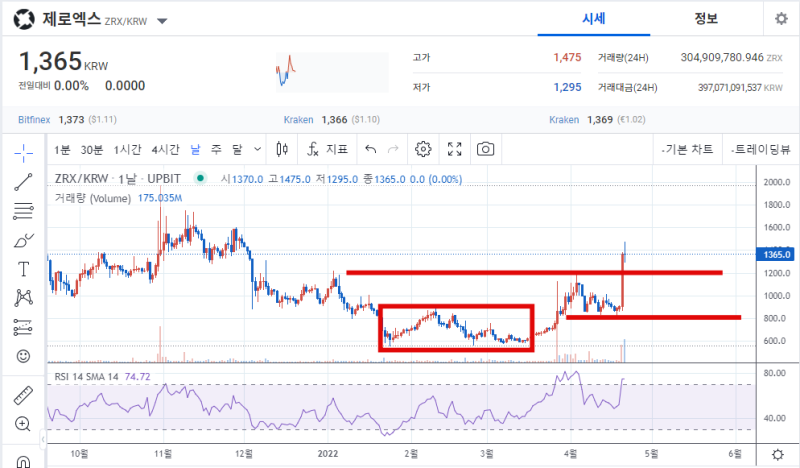Click the RSI 14 SMA 14 indicator legend

click(x=86, y=377)
